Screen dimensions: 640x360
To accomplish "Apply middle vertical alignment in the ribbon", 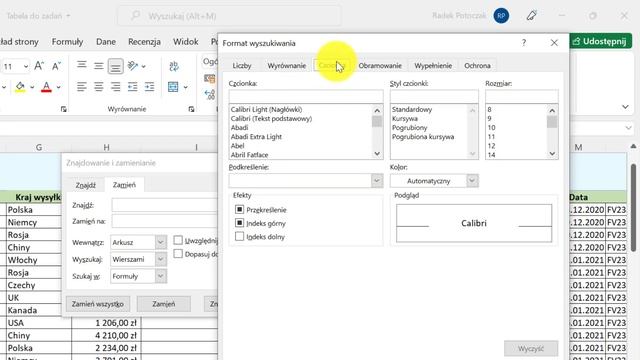I will click(98, 65).
